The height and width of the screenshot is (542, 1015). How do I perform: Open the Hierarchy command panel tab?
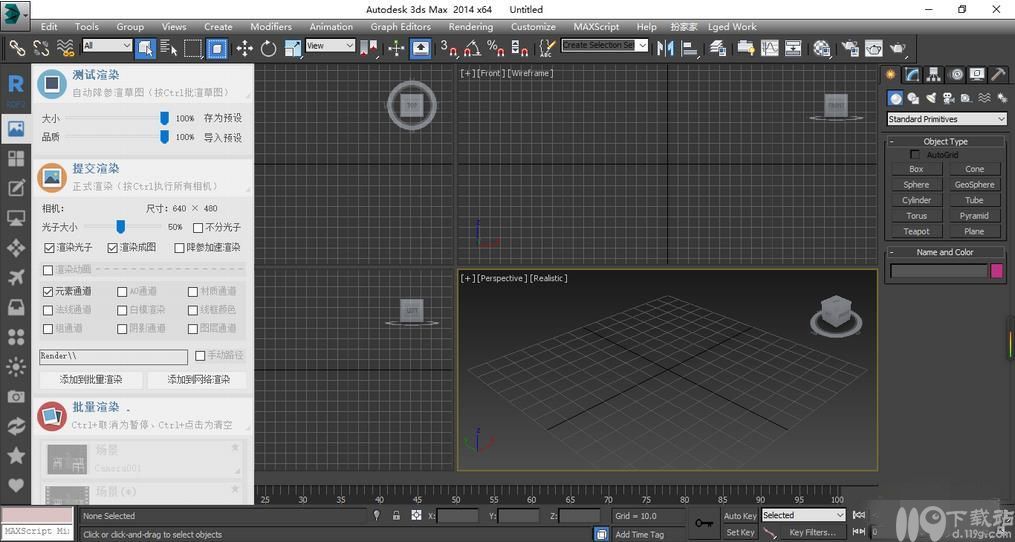tap(933, 74)
